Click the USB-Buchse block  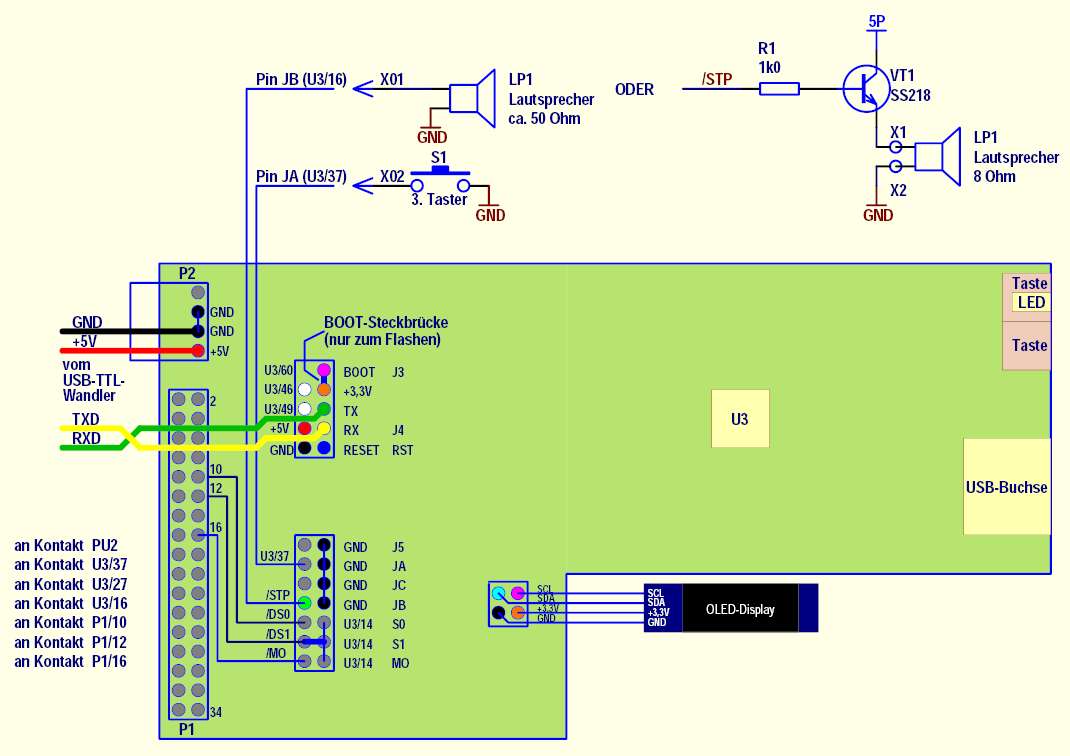[1006, 487]
